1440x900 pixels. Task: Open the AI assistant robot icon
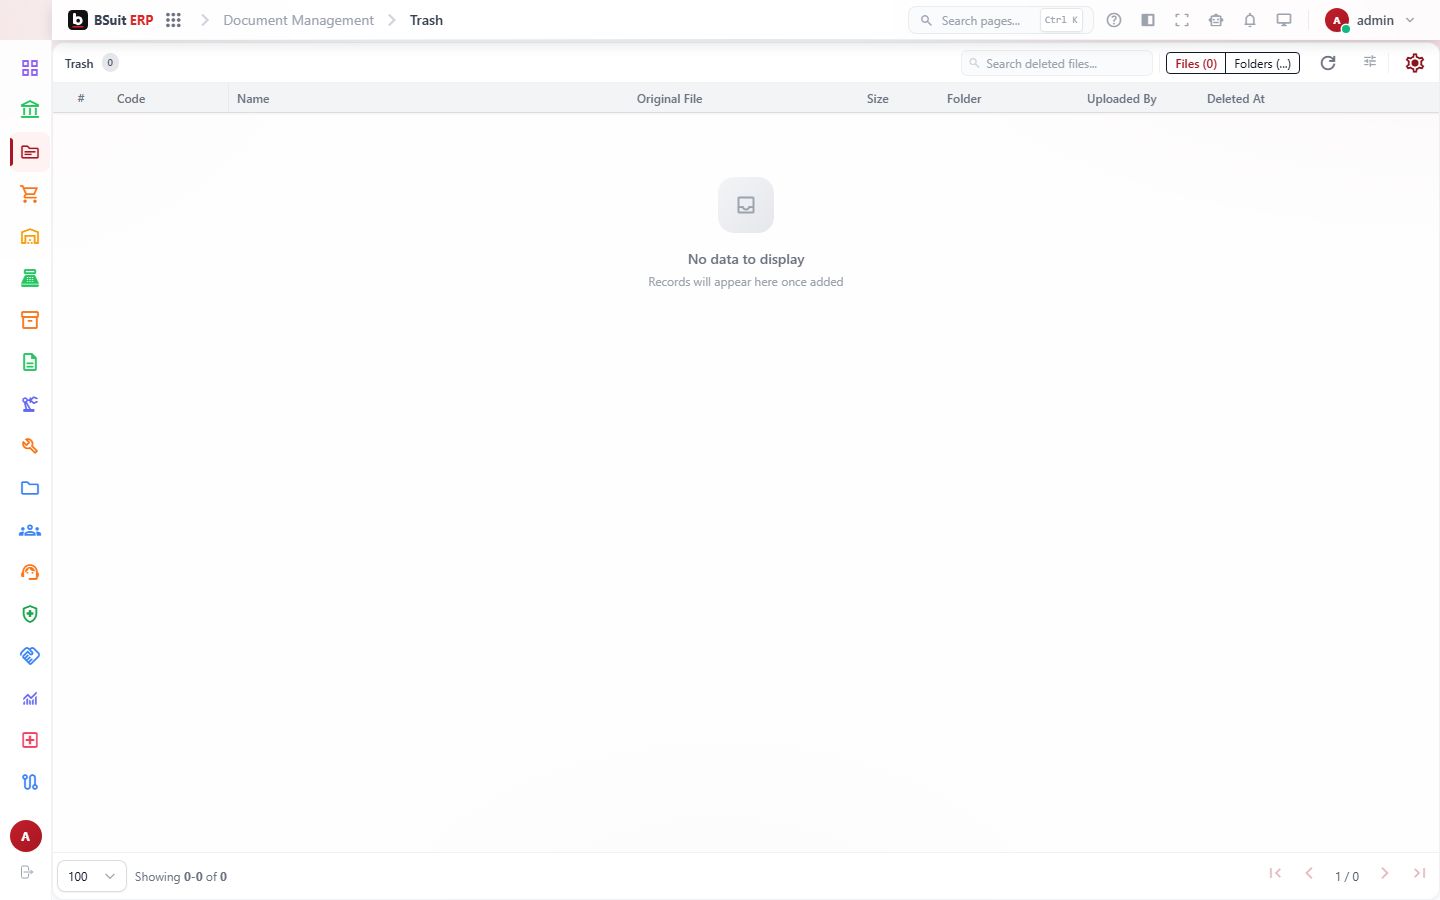[x=1216, y=20]
